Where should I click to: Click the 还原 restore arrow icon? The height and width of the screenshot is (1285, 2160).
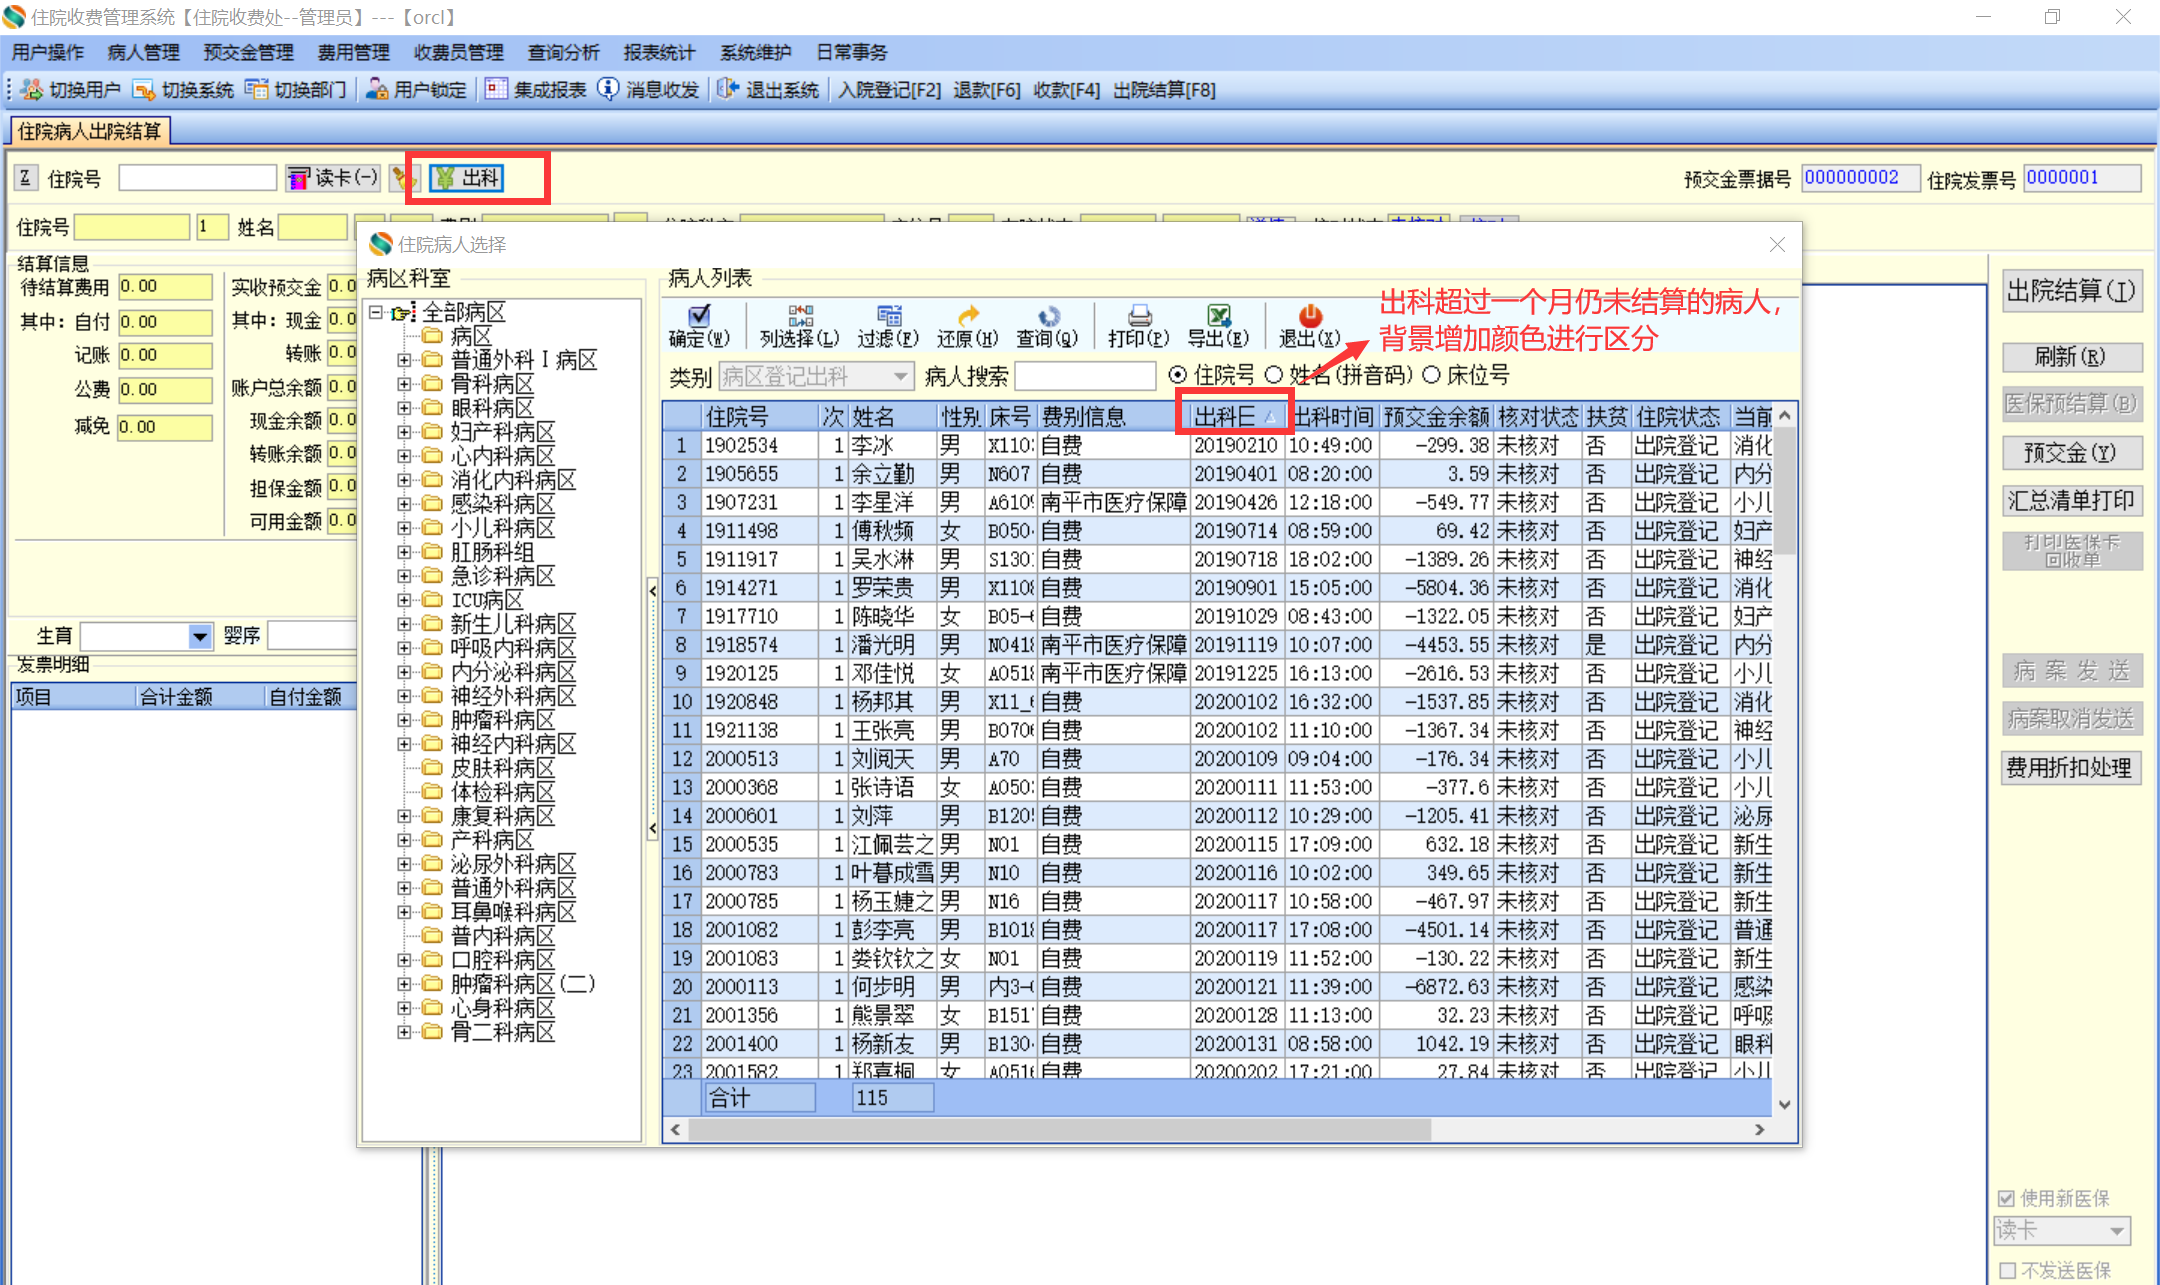[x=967, y=317]
